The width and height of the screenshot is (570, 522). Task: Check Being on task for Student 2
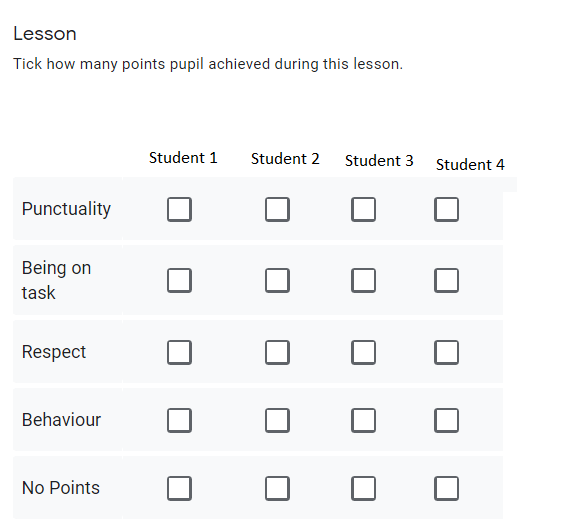coord(277,280)
